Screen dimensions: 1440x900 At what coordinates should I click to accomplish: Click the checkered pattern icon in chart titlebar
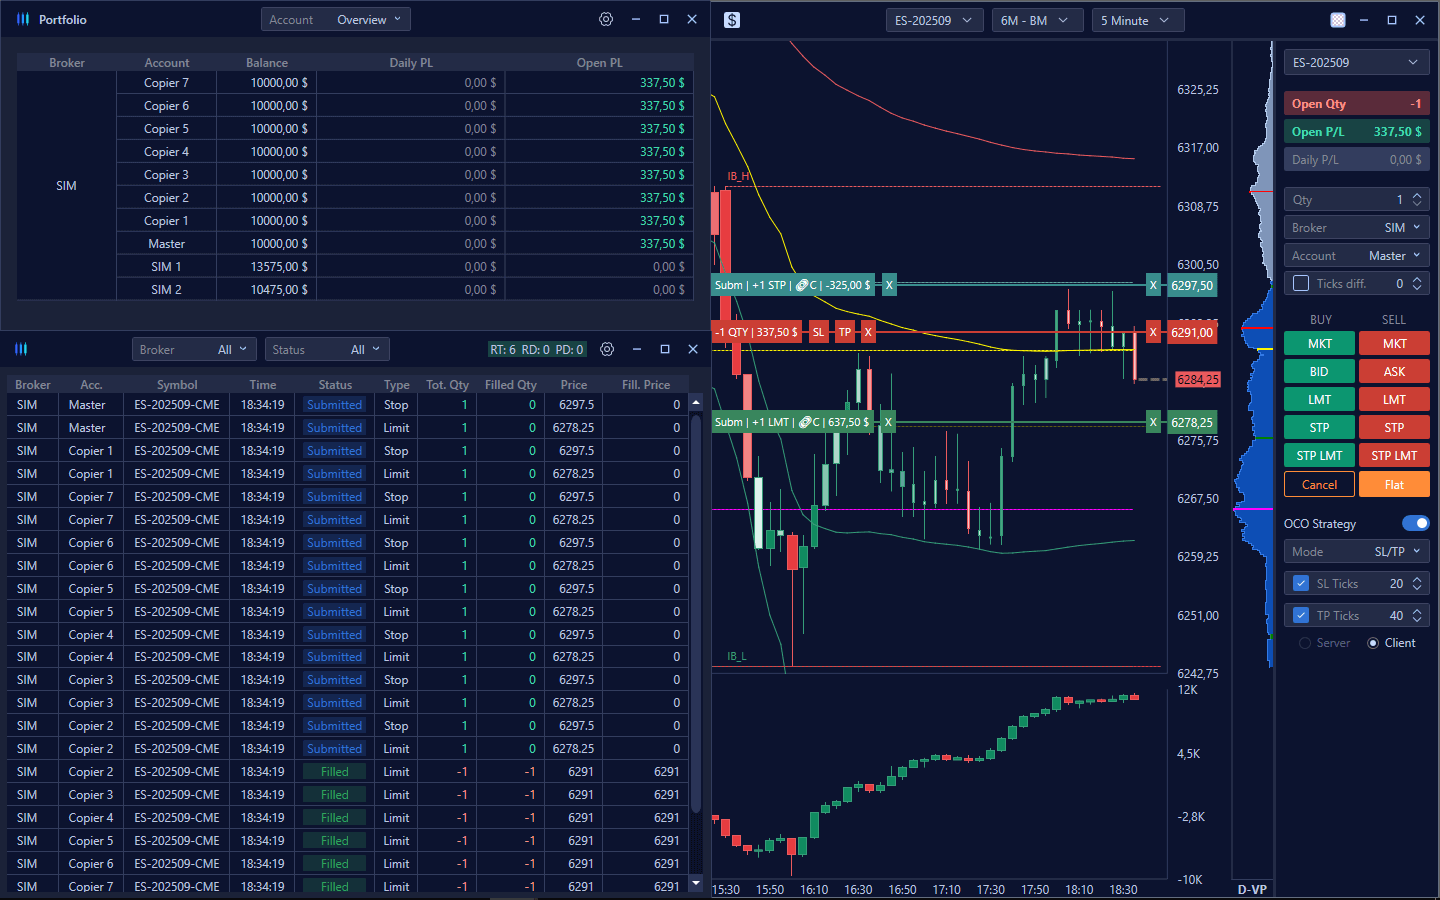(1338, 20)
